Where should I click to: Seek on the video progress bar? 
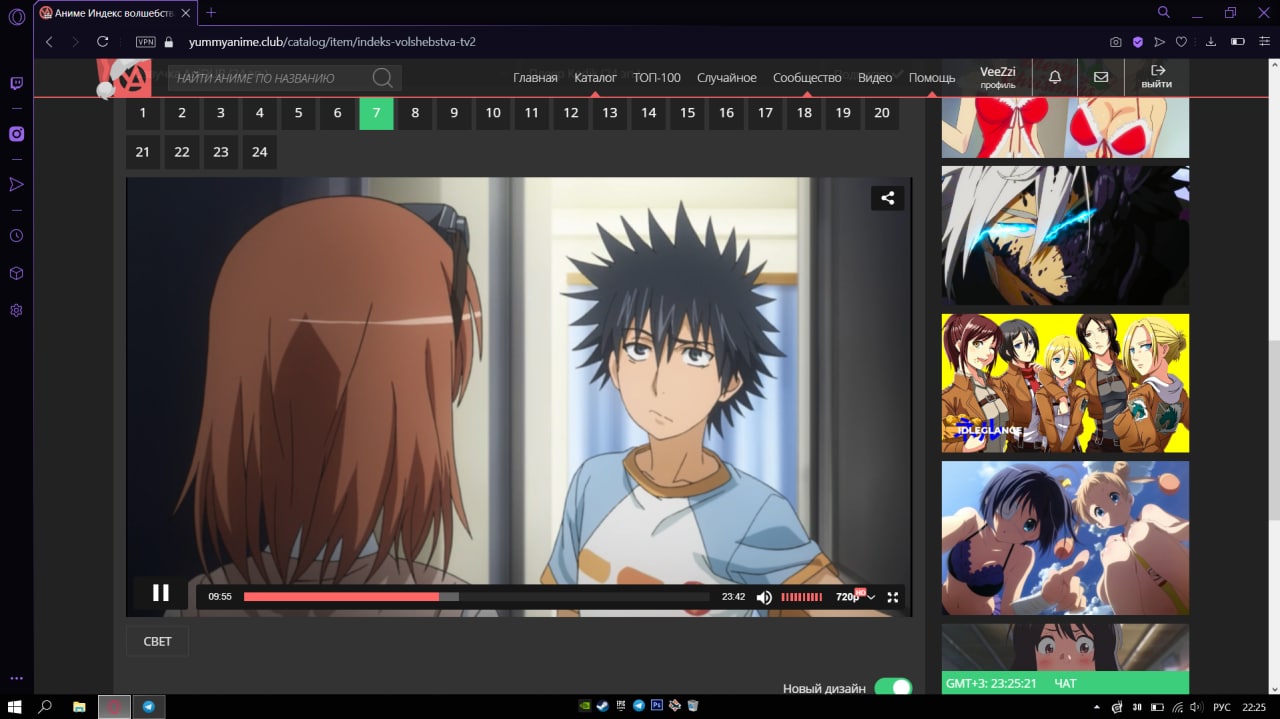[477, 597]
